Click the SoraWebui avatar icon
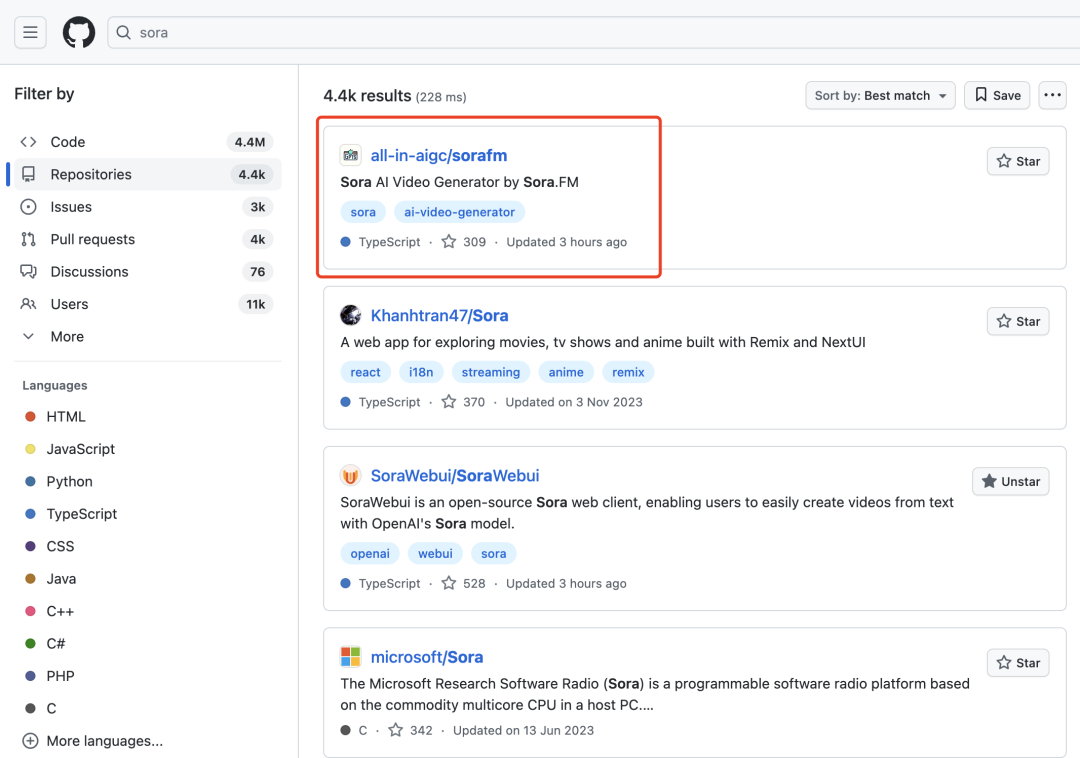1080x758 pixels. tap(351, 475)
